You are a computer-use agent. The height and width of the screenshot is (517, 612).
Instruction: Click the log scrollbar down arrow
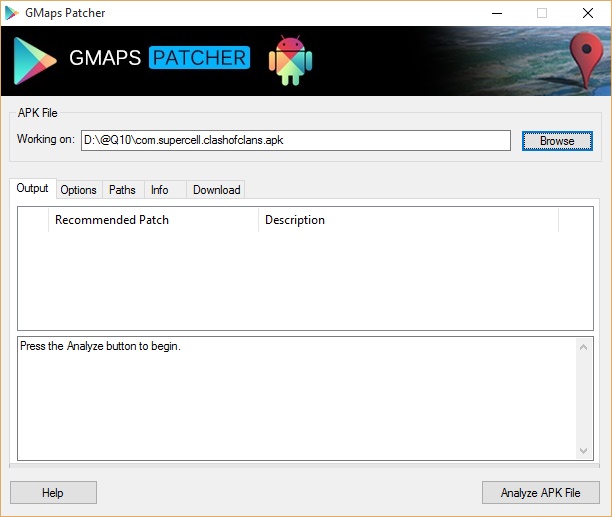click(584, 451)
